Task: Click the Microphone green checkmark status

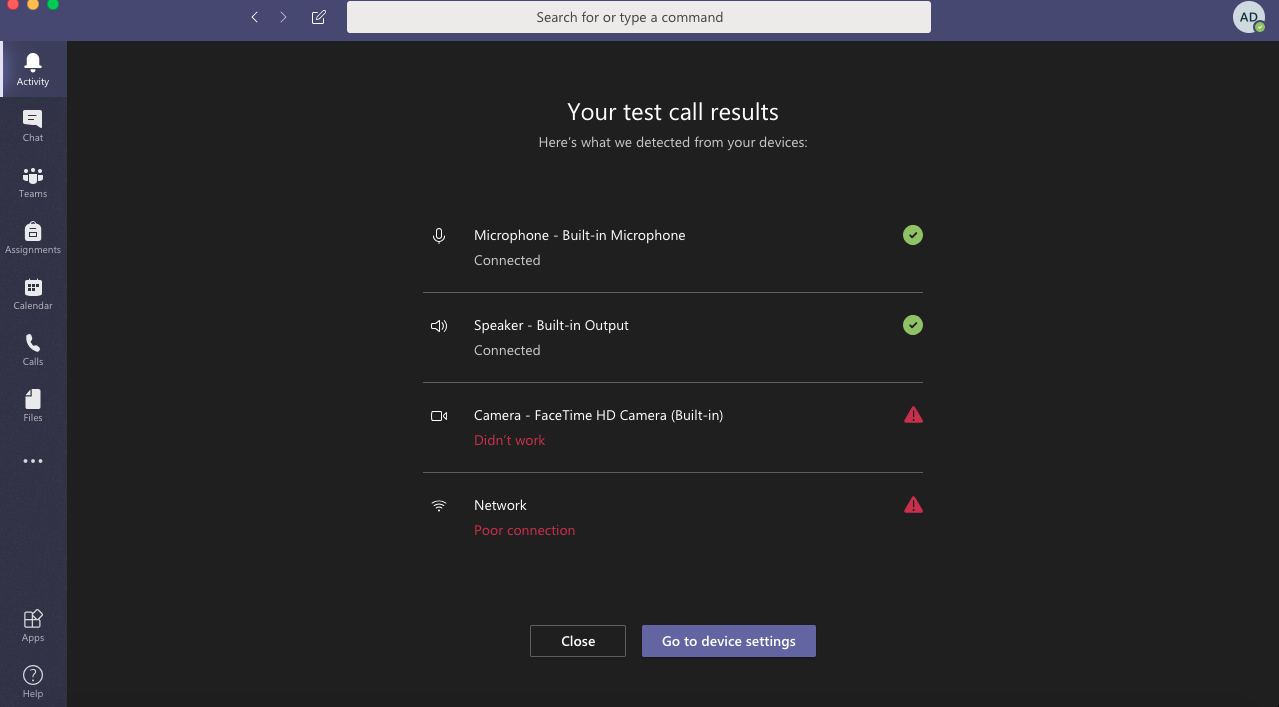Action: click(x=913, y=235)
